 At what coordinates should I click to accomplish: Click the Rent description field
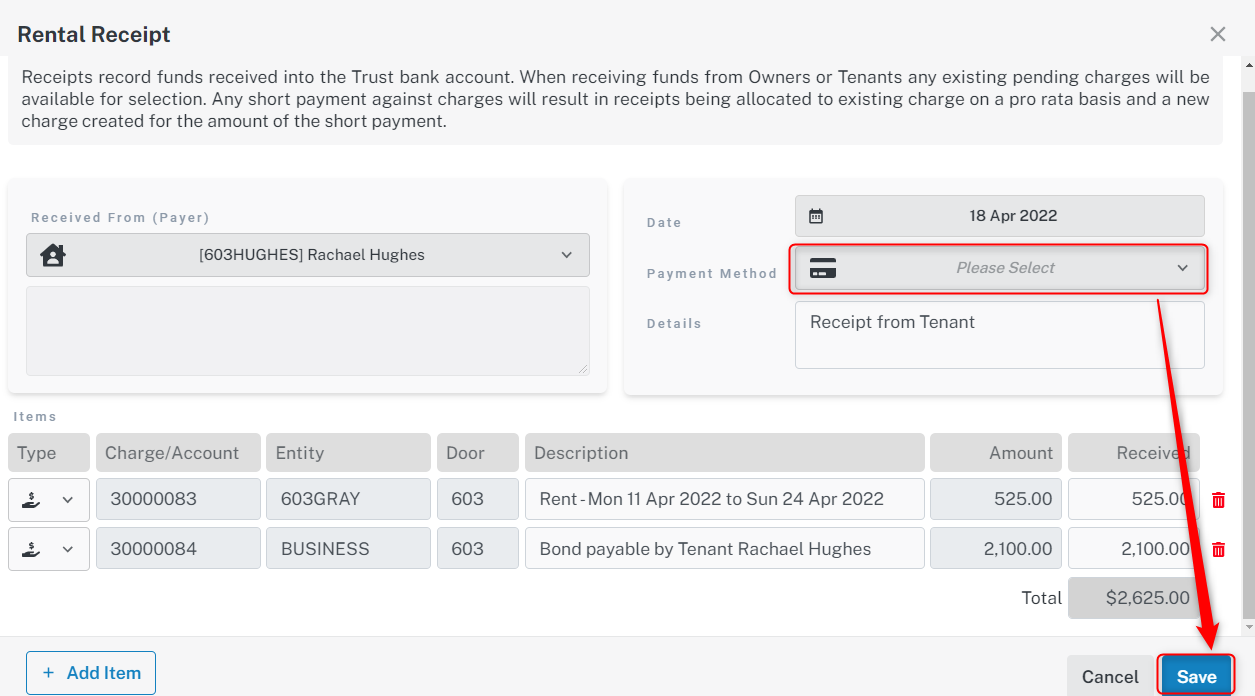click(x=725, y=499)
